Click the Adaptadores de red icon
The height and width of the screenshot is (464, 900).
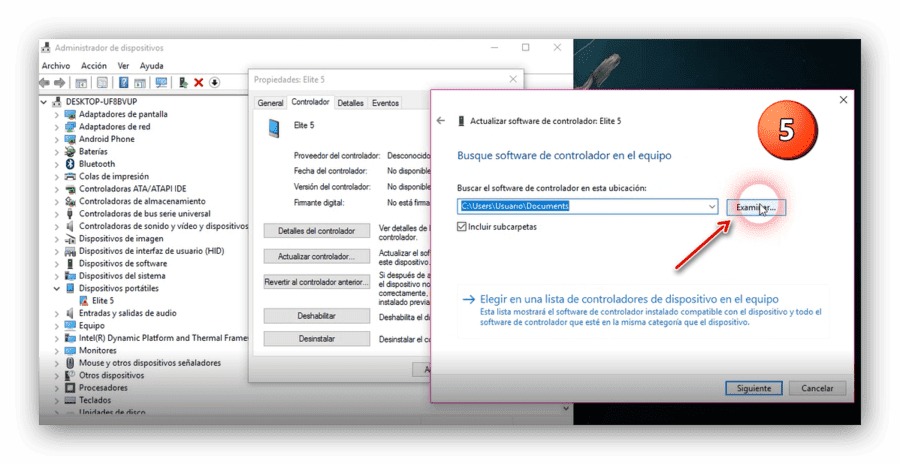[x=70, y=127]
